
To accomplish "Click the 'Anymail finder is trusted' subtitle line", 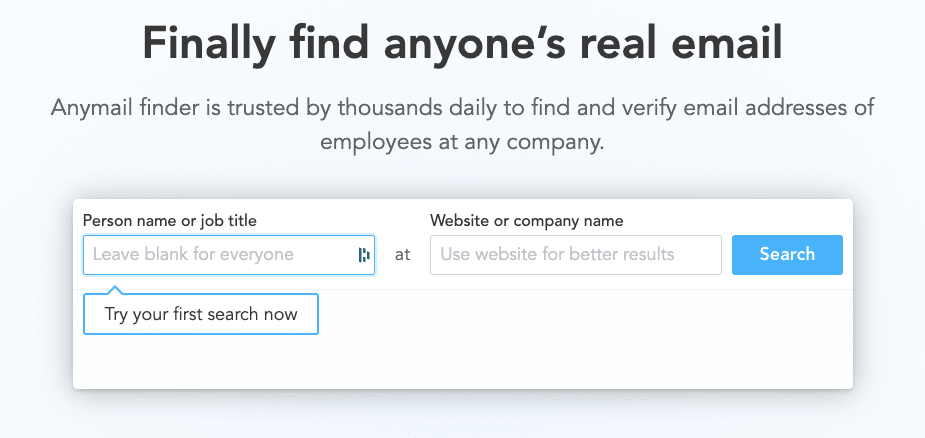I will [x=462, y=108].
